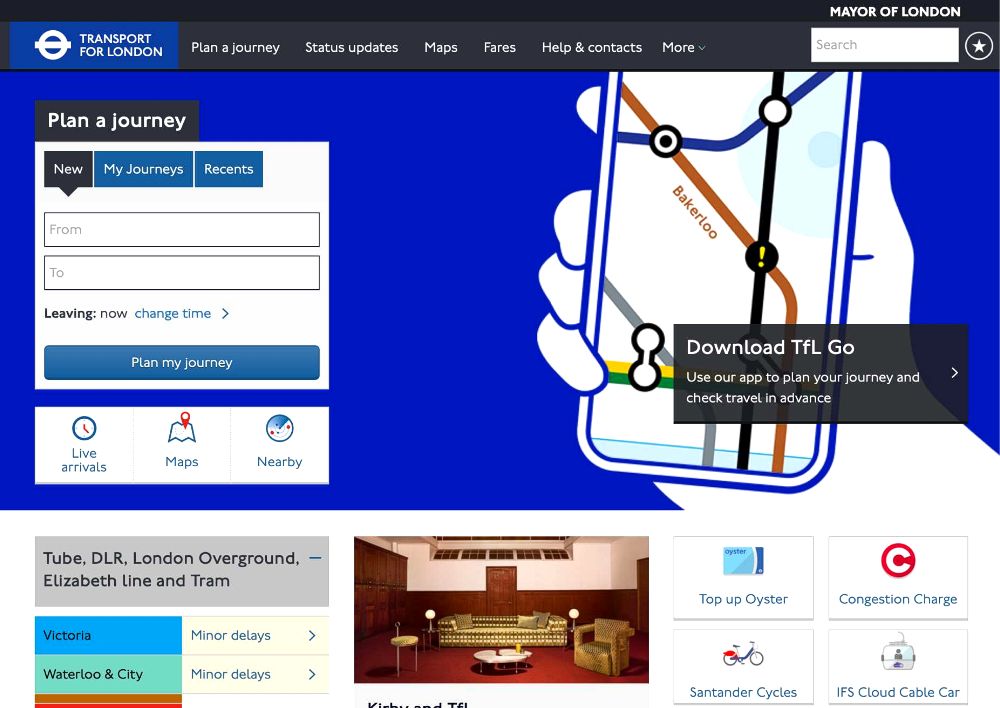The image size is (1000, 708).
Task: Open IFS Cloud Cable Car link
Action: point(898,692)
